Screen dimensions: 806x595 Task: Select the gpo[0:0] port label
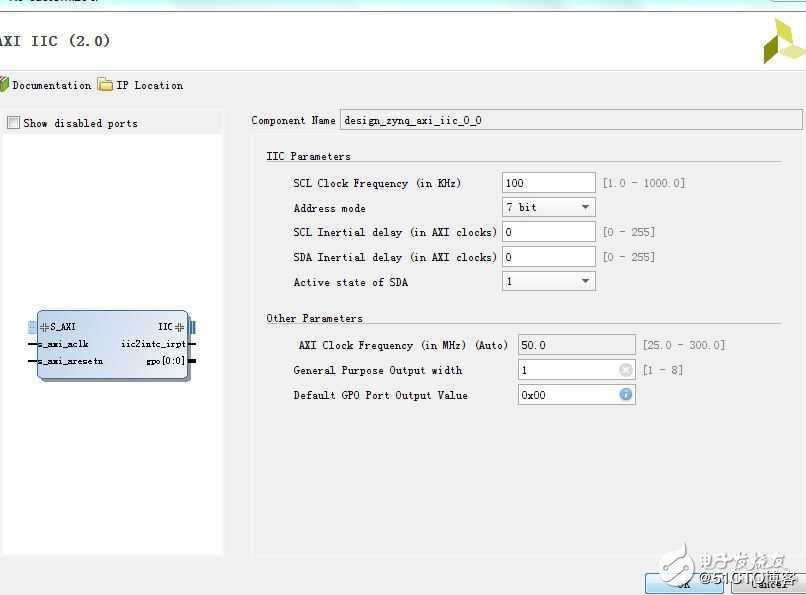click(x=166, y=361)
